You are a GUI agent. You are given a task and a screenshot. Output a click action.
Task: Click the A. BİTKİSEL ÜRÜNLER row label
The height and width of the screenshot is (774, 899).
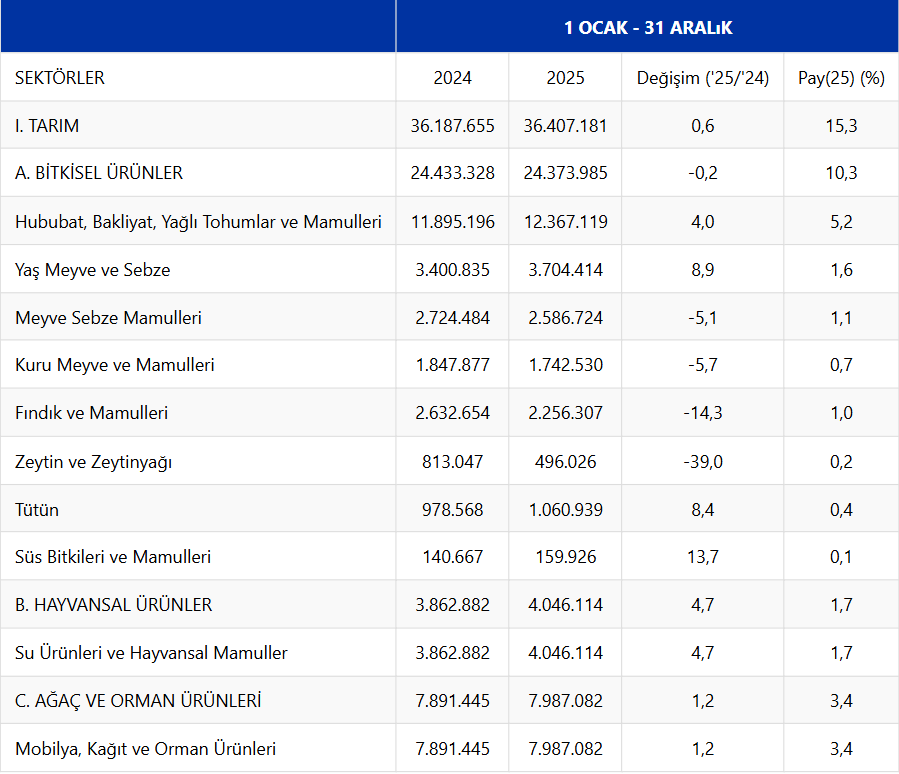pyautogui.click(x=99, y=173)
